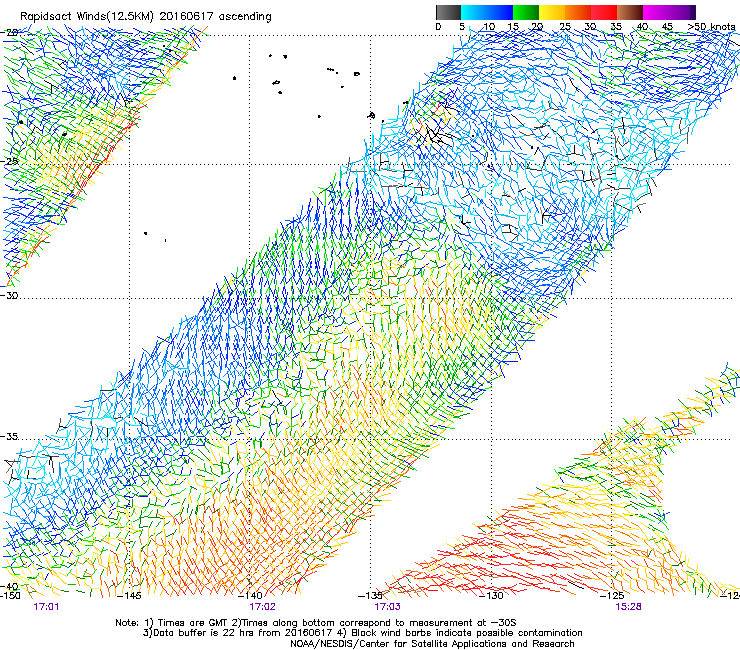This screenshot has height=650, width=740.
Task: Click the purple '17:02' swath time
Action: click(262, 607)
